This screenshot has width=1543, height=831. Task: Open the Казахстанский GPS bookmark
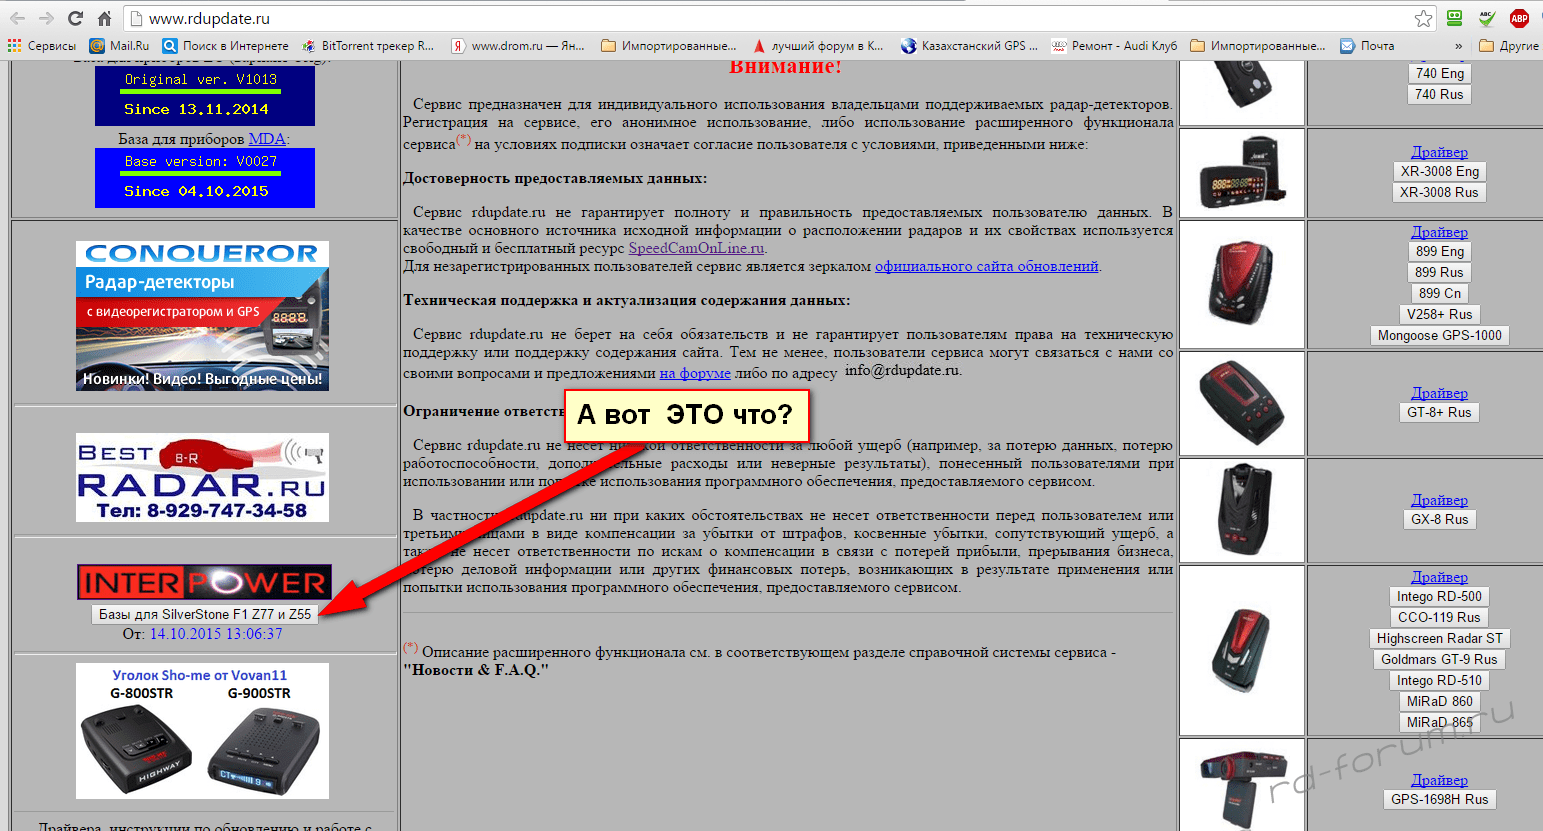[969, 46]
